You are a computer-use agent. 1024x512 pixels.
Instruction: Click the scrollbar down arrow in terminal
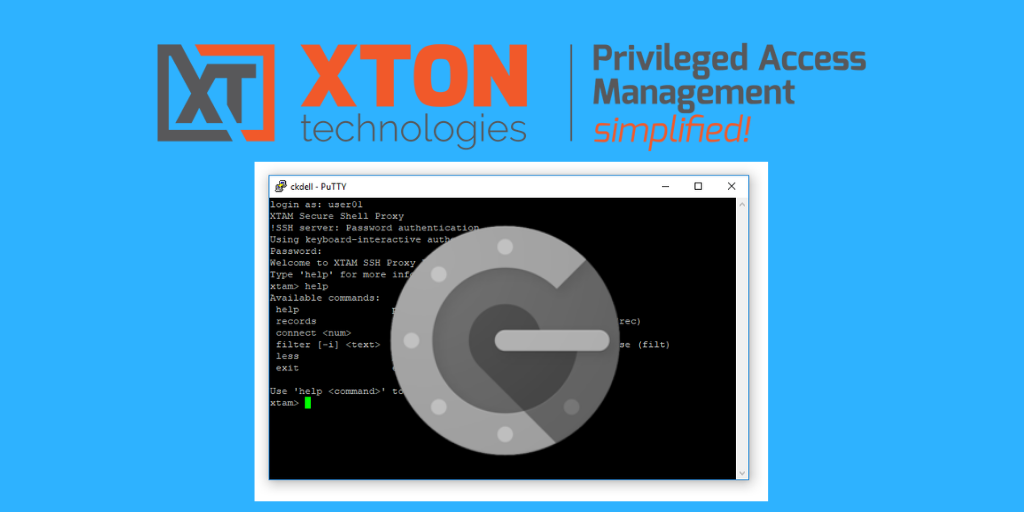point(741,472)
